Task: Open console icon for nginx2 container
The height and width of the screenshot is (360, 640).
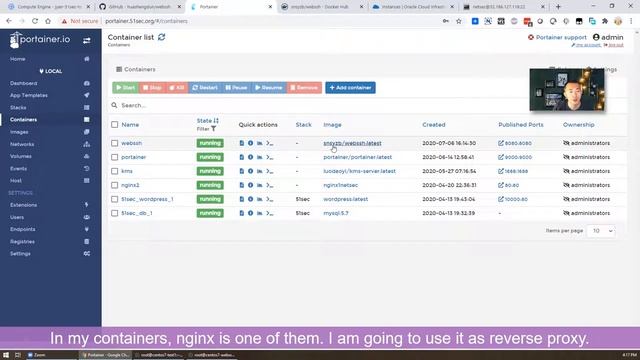Action: point(269,185)
